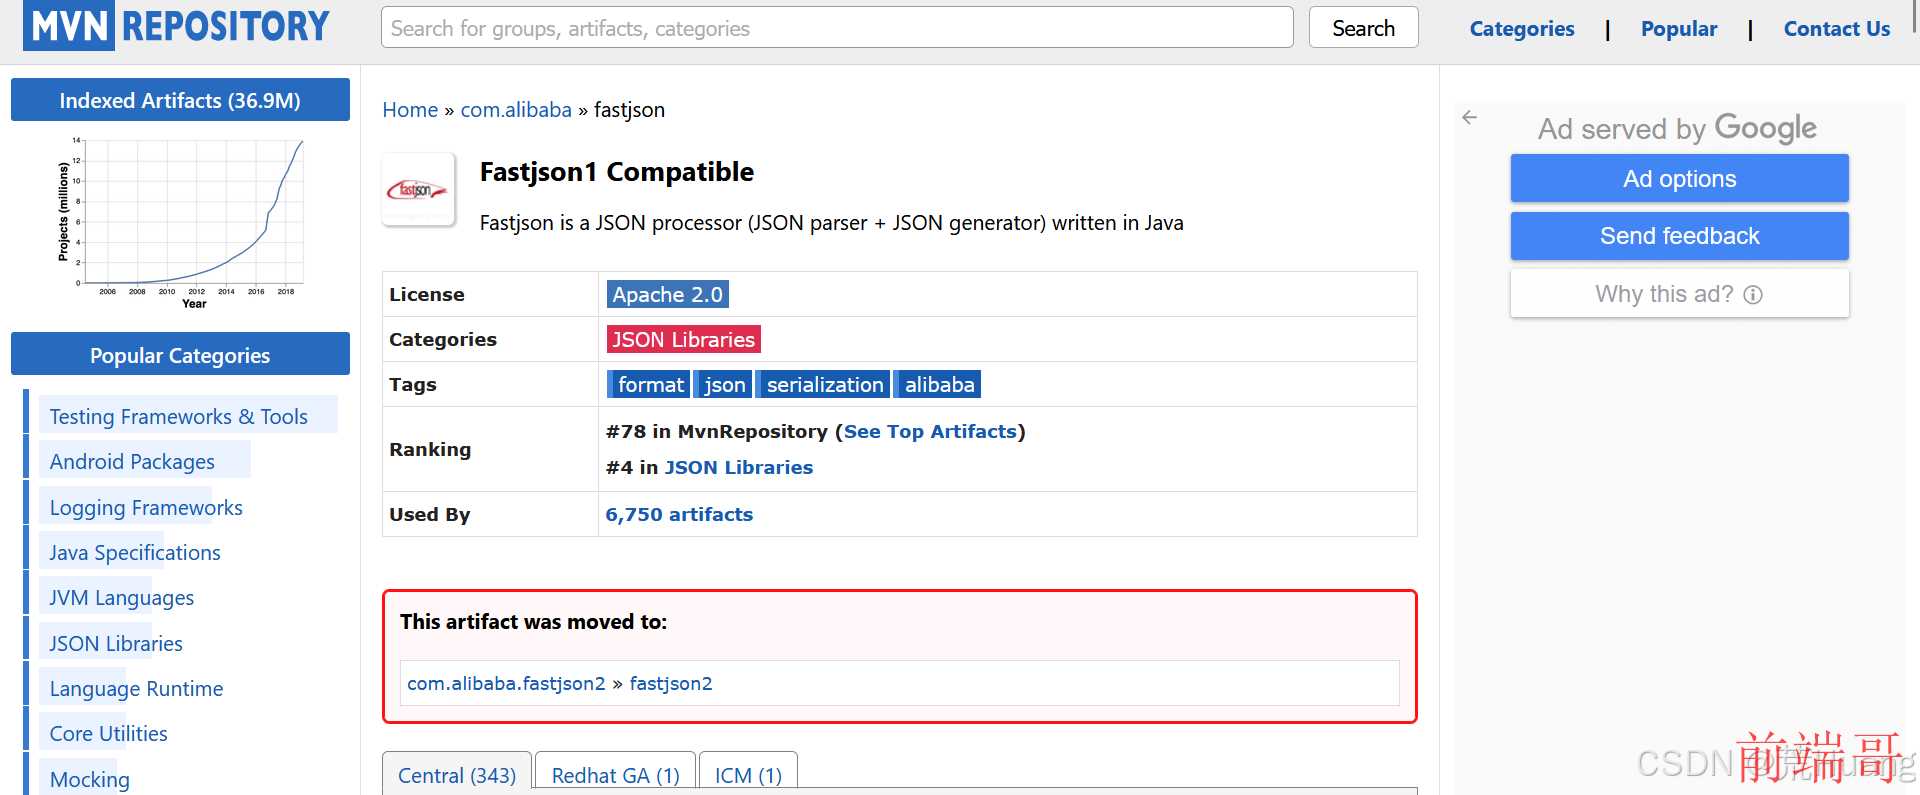Open Language Runtime category
The width and height of the screenshot is (1920, 795).
tap(136, 688)
